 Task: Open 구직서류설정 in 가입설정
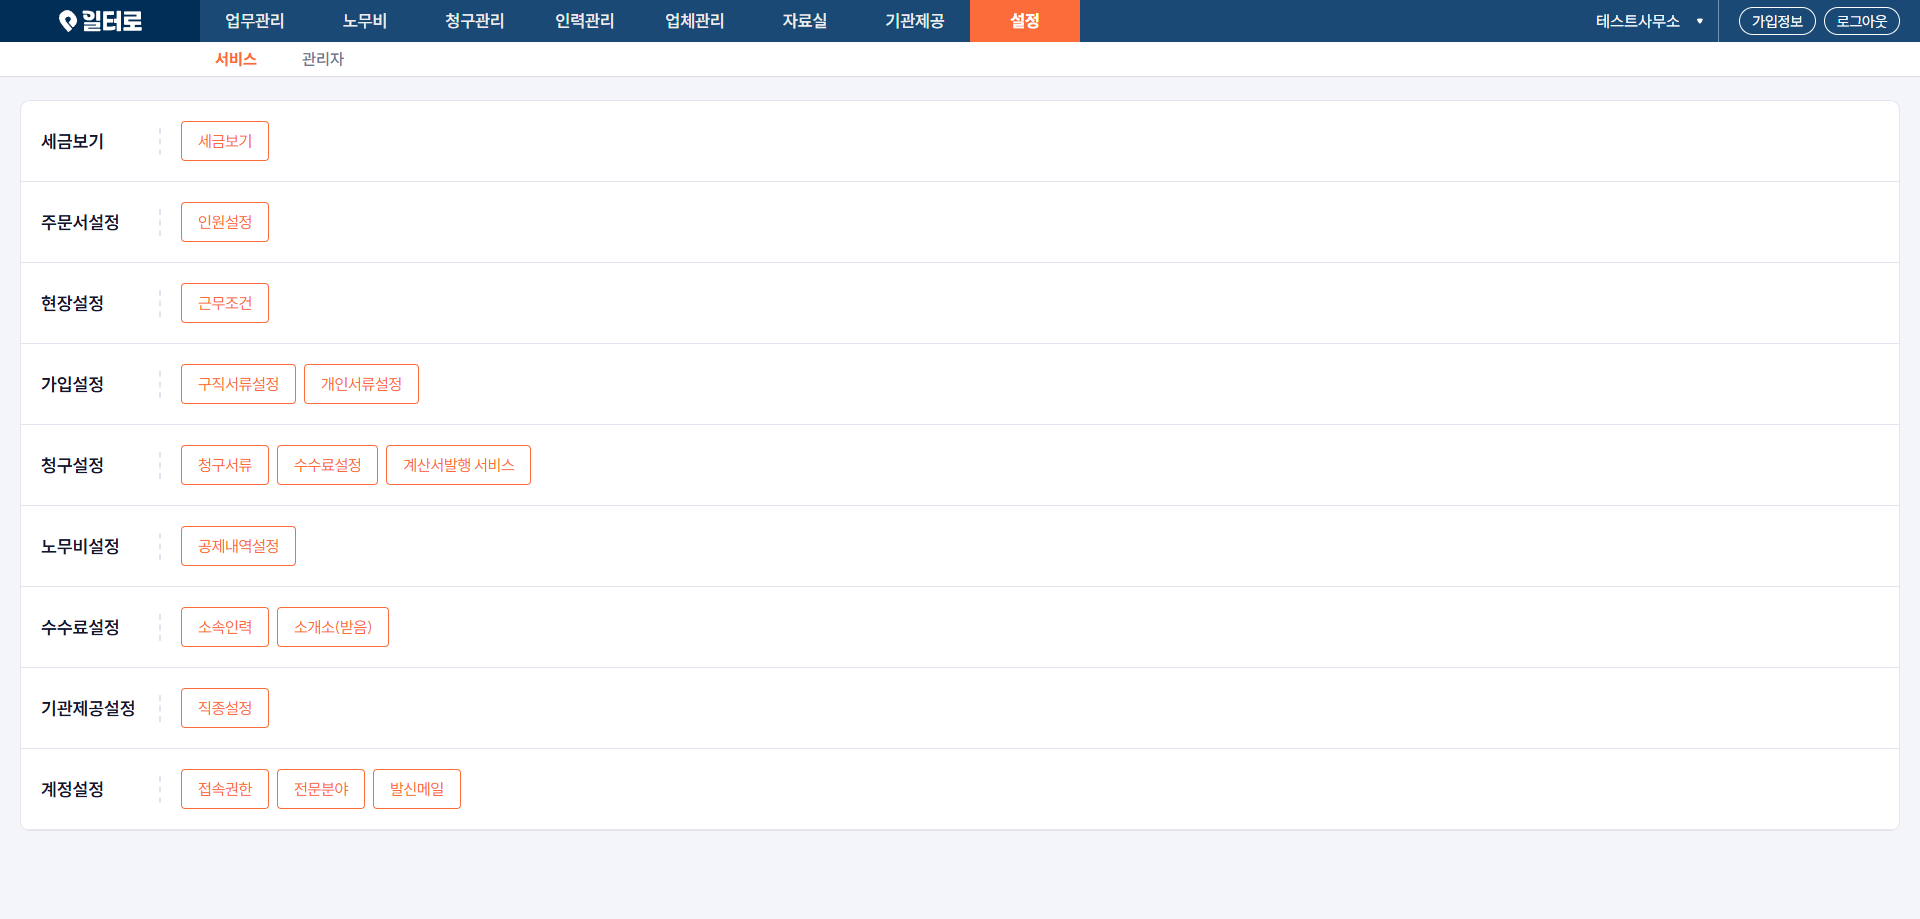[238, 384]
